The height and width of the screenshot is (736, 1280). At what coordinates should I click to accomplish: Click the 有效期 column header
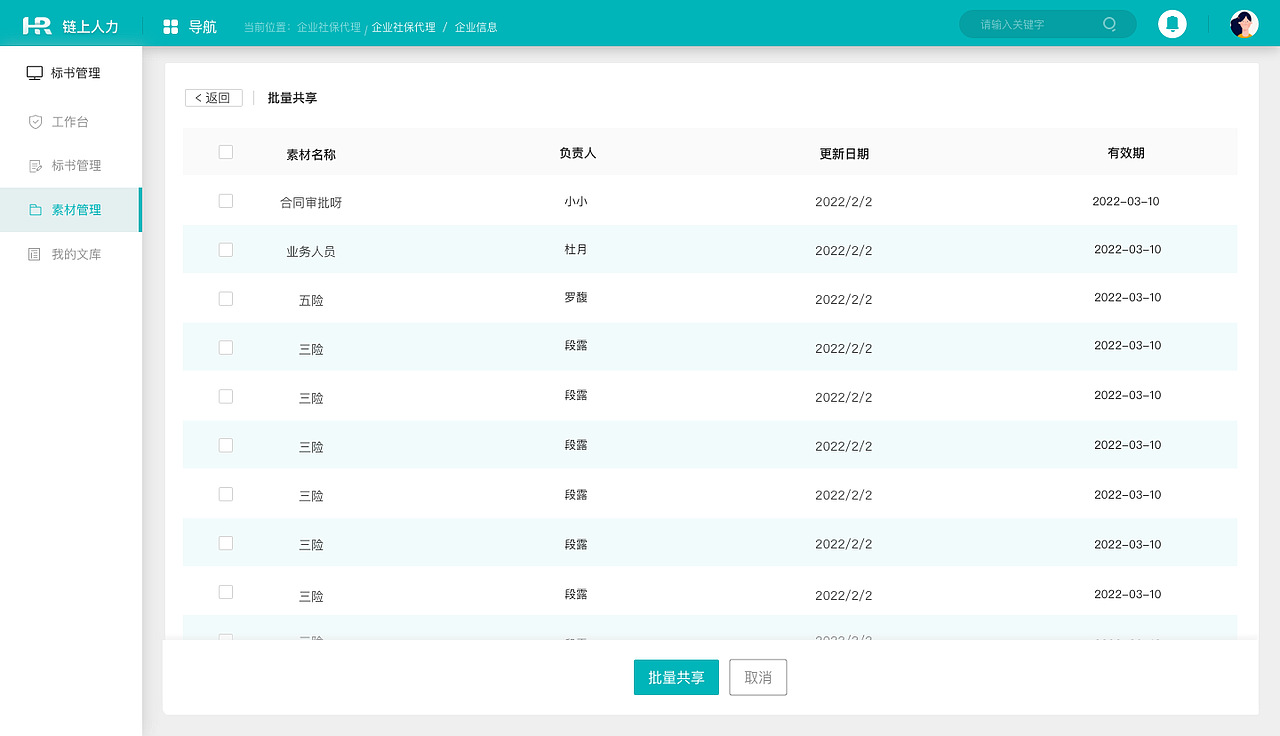pos(1126,153)
